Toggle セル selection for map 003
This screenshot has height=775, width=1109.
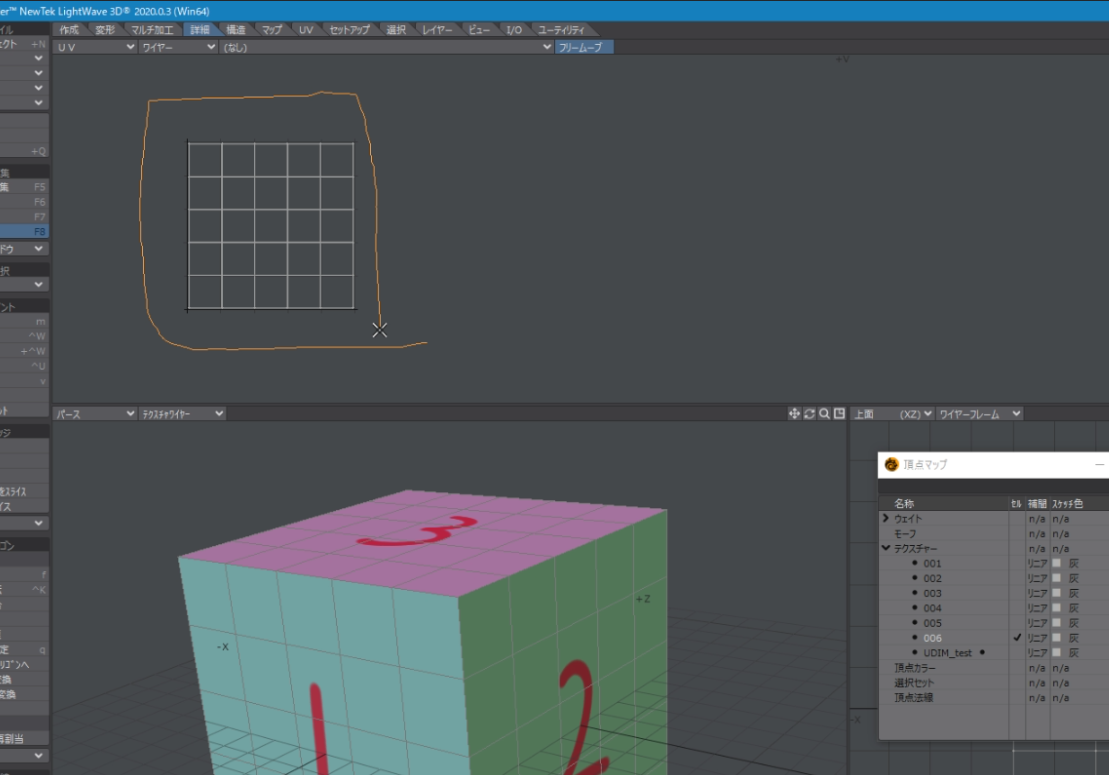point(1017,593)
